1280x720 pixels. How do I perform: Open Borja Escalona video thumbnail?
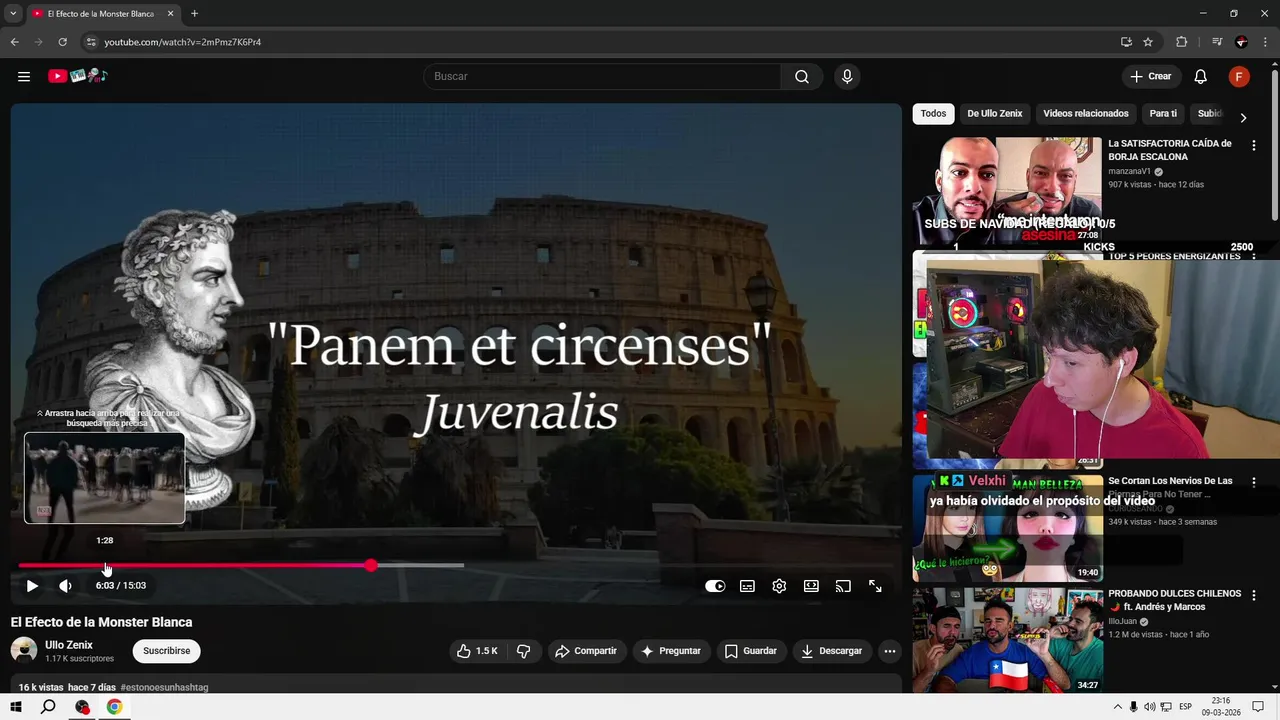click(1007, 191)
